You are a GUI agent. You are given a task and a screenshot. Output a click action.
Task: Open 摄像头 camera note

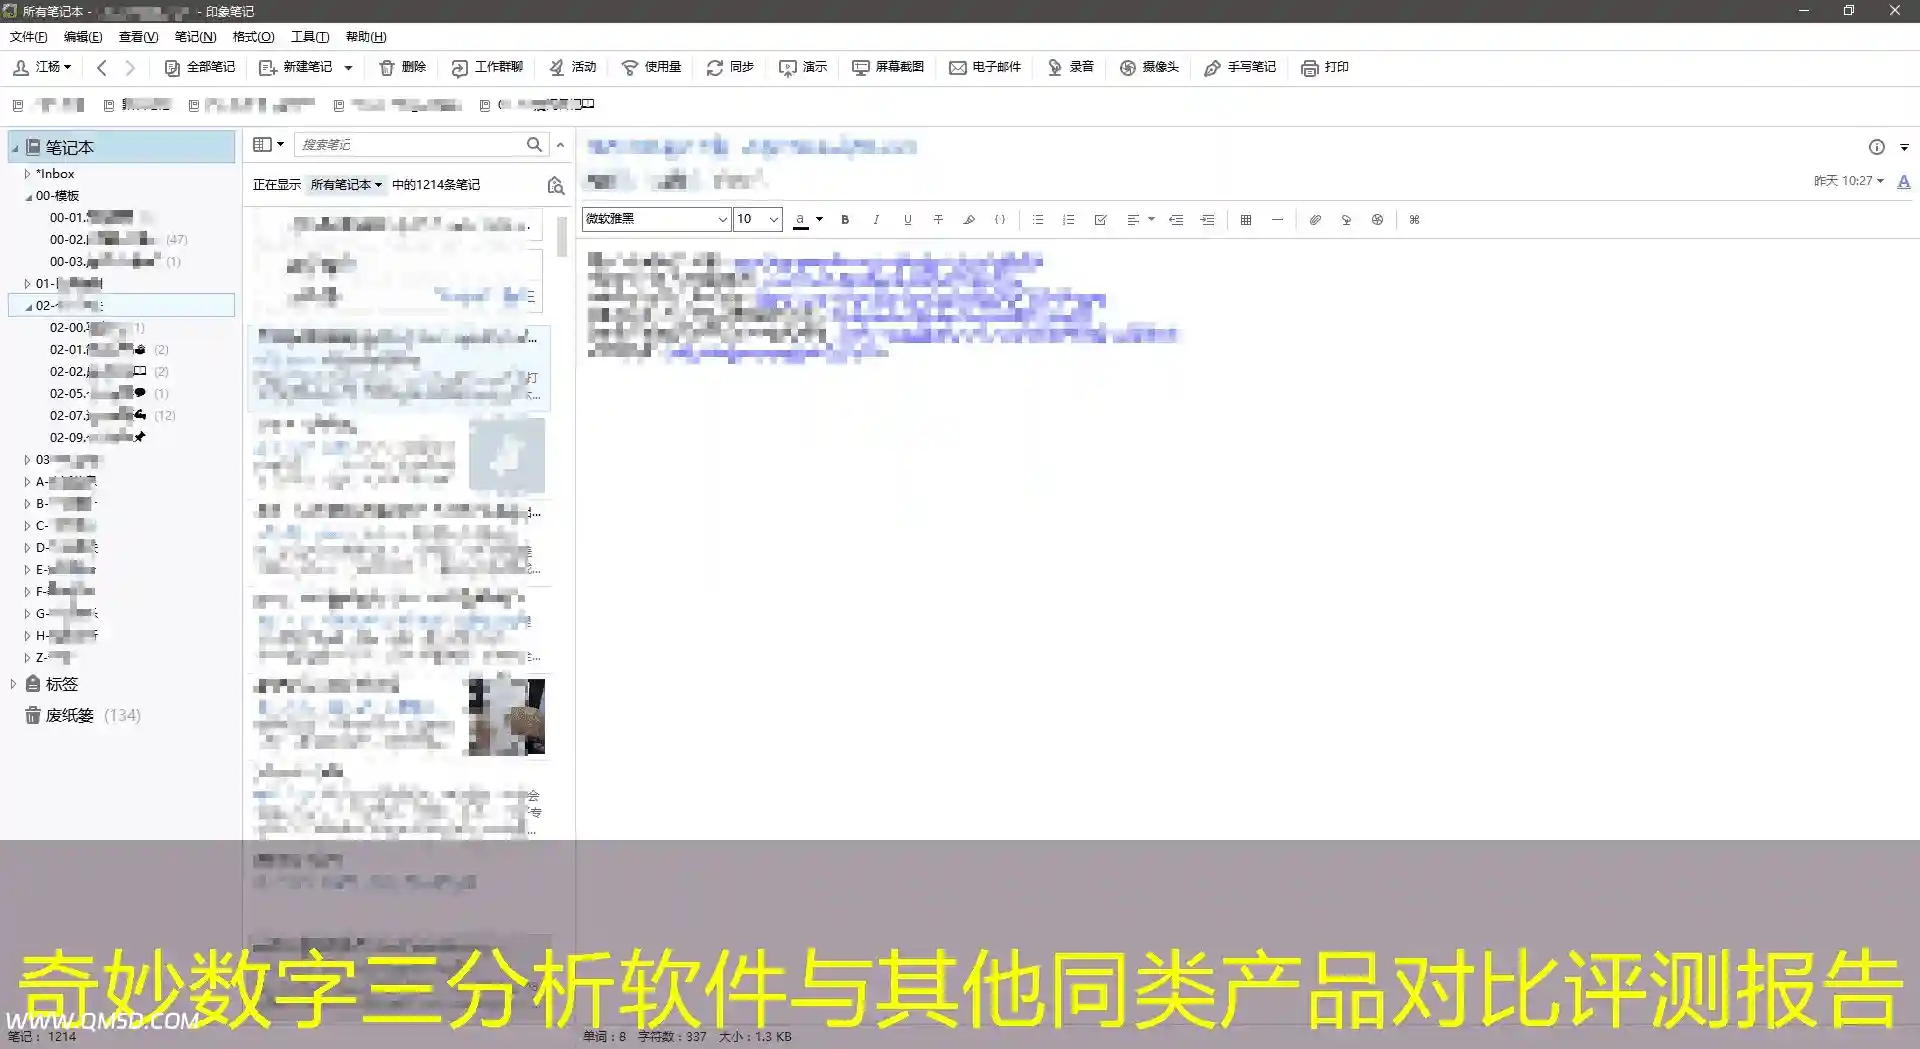1149,67
